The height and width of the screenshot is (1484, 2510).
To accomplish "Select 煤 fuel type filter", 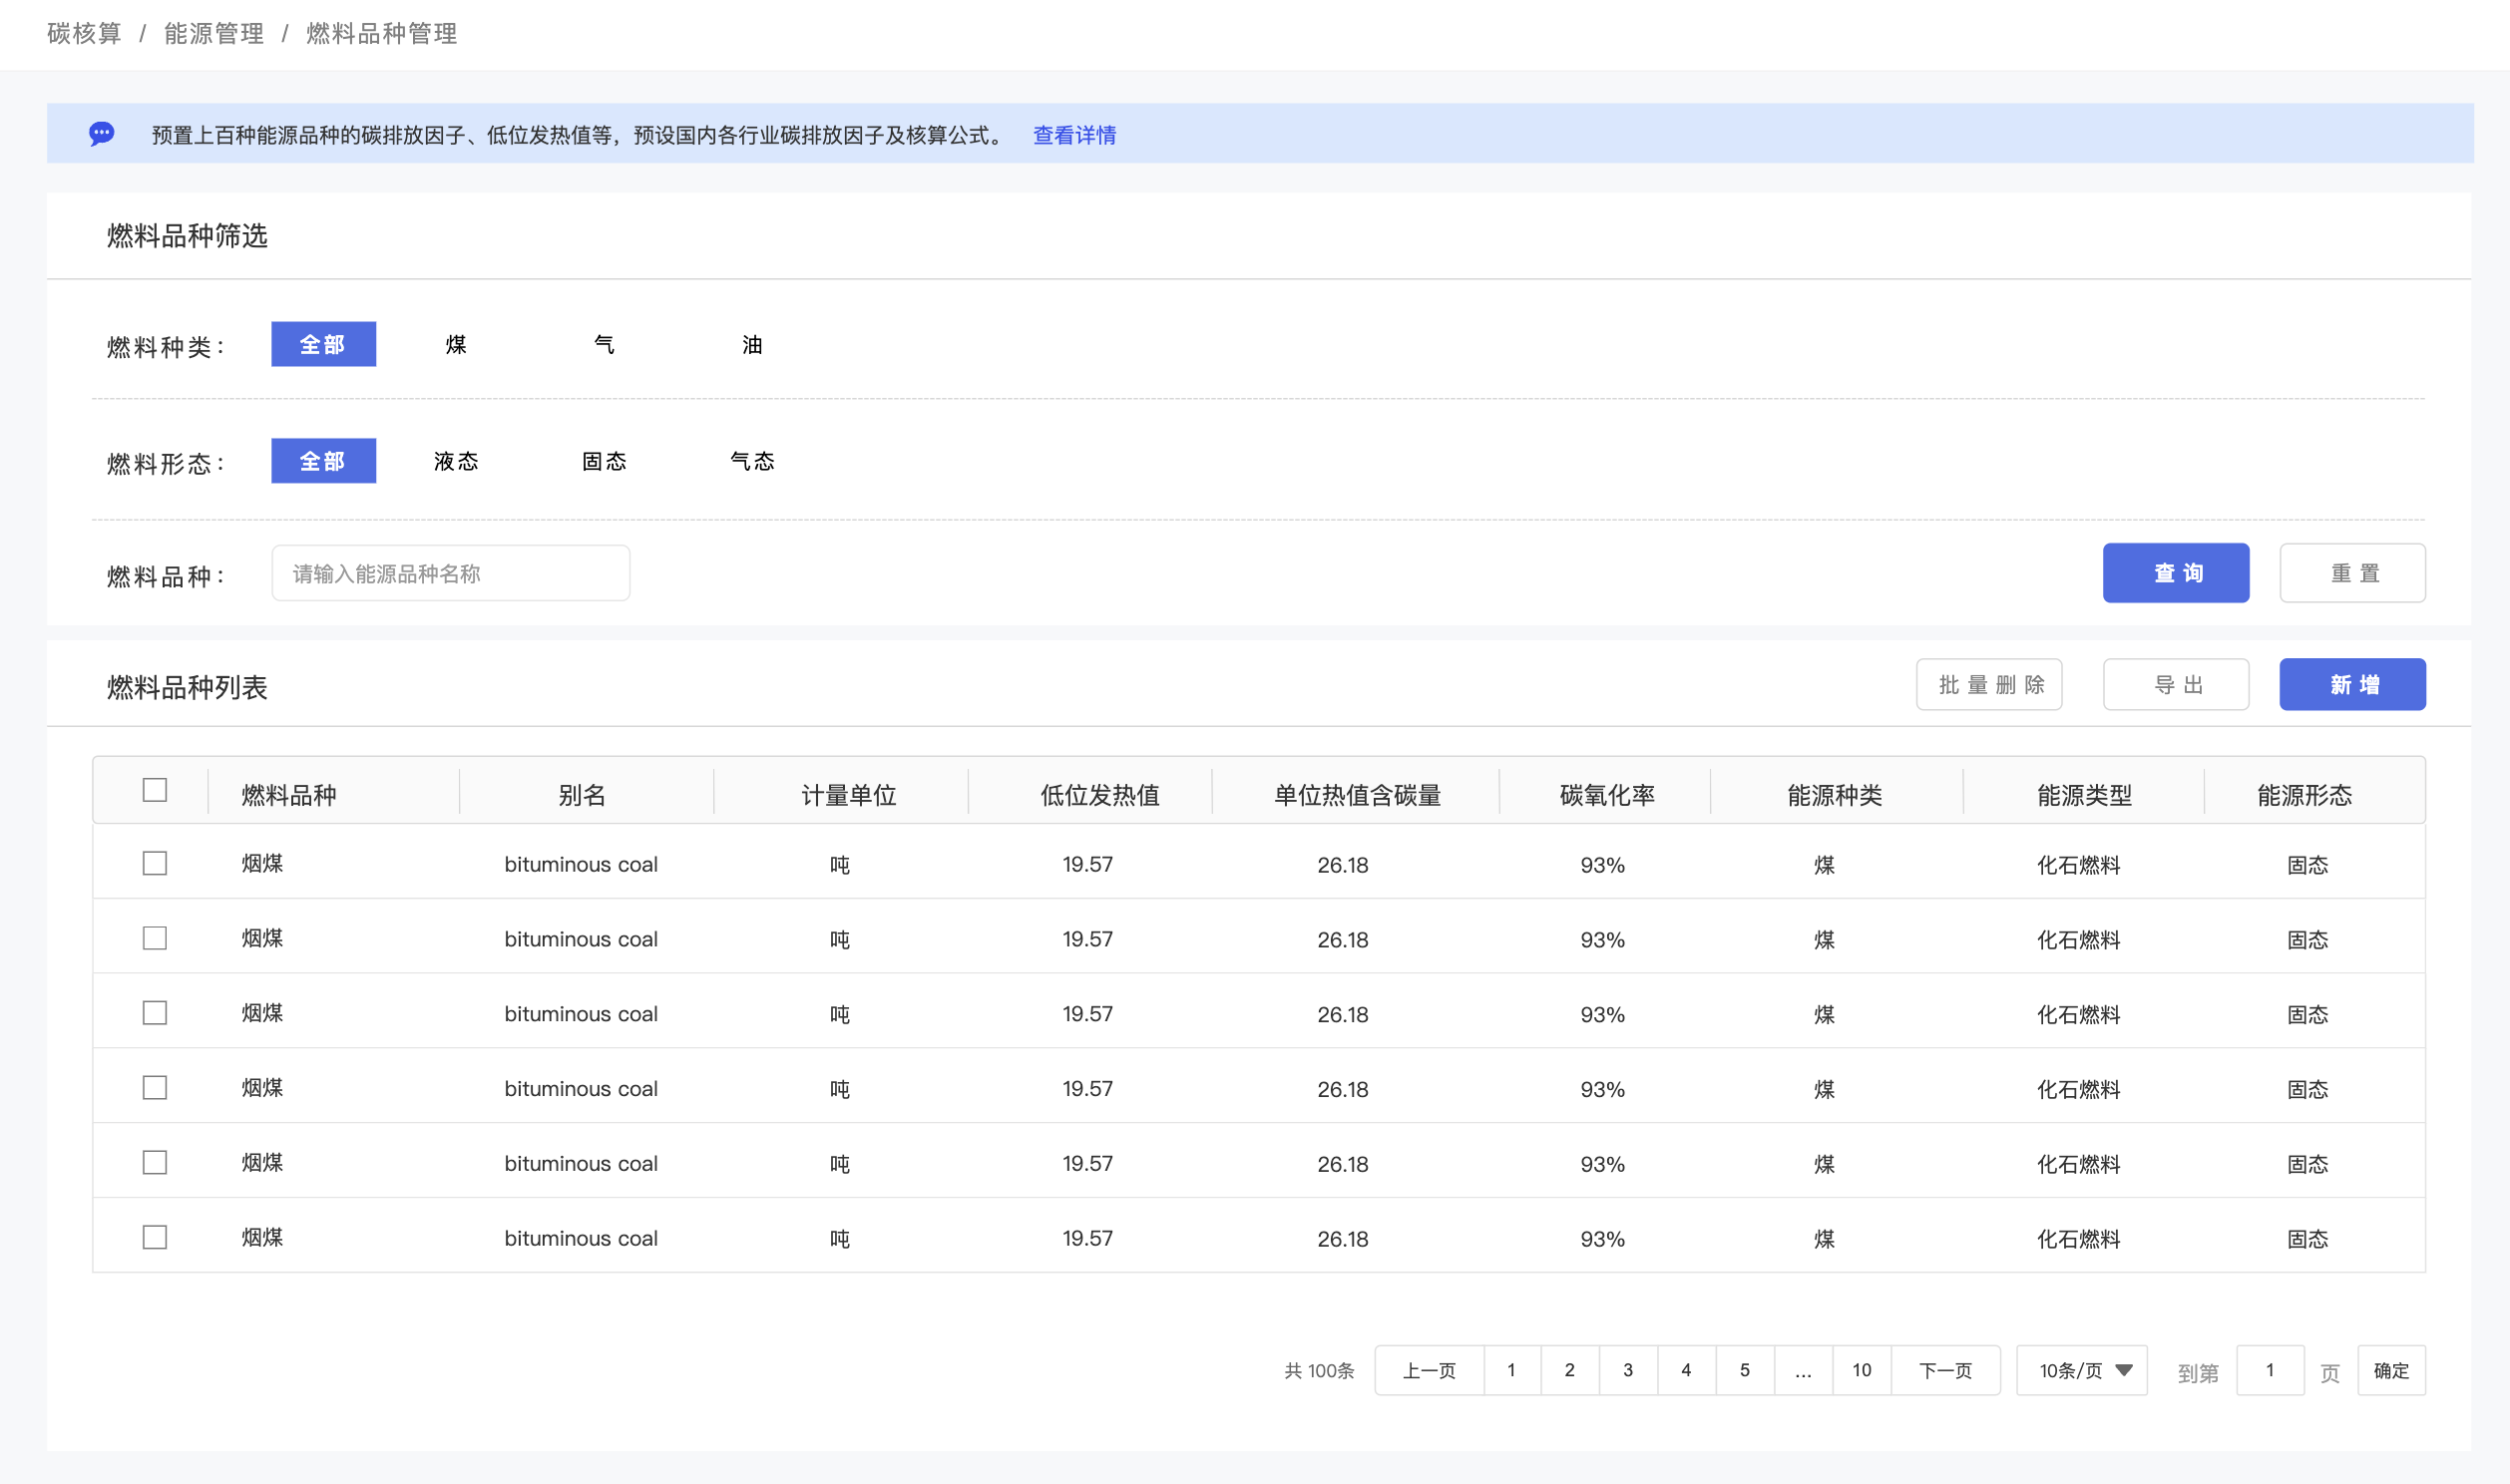I will [x=456, y=345].
